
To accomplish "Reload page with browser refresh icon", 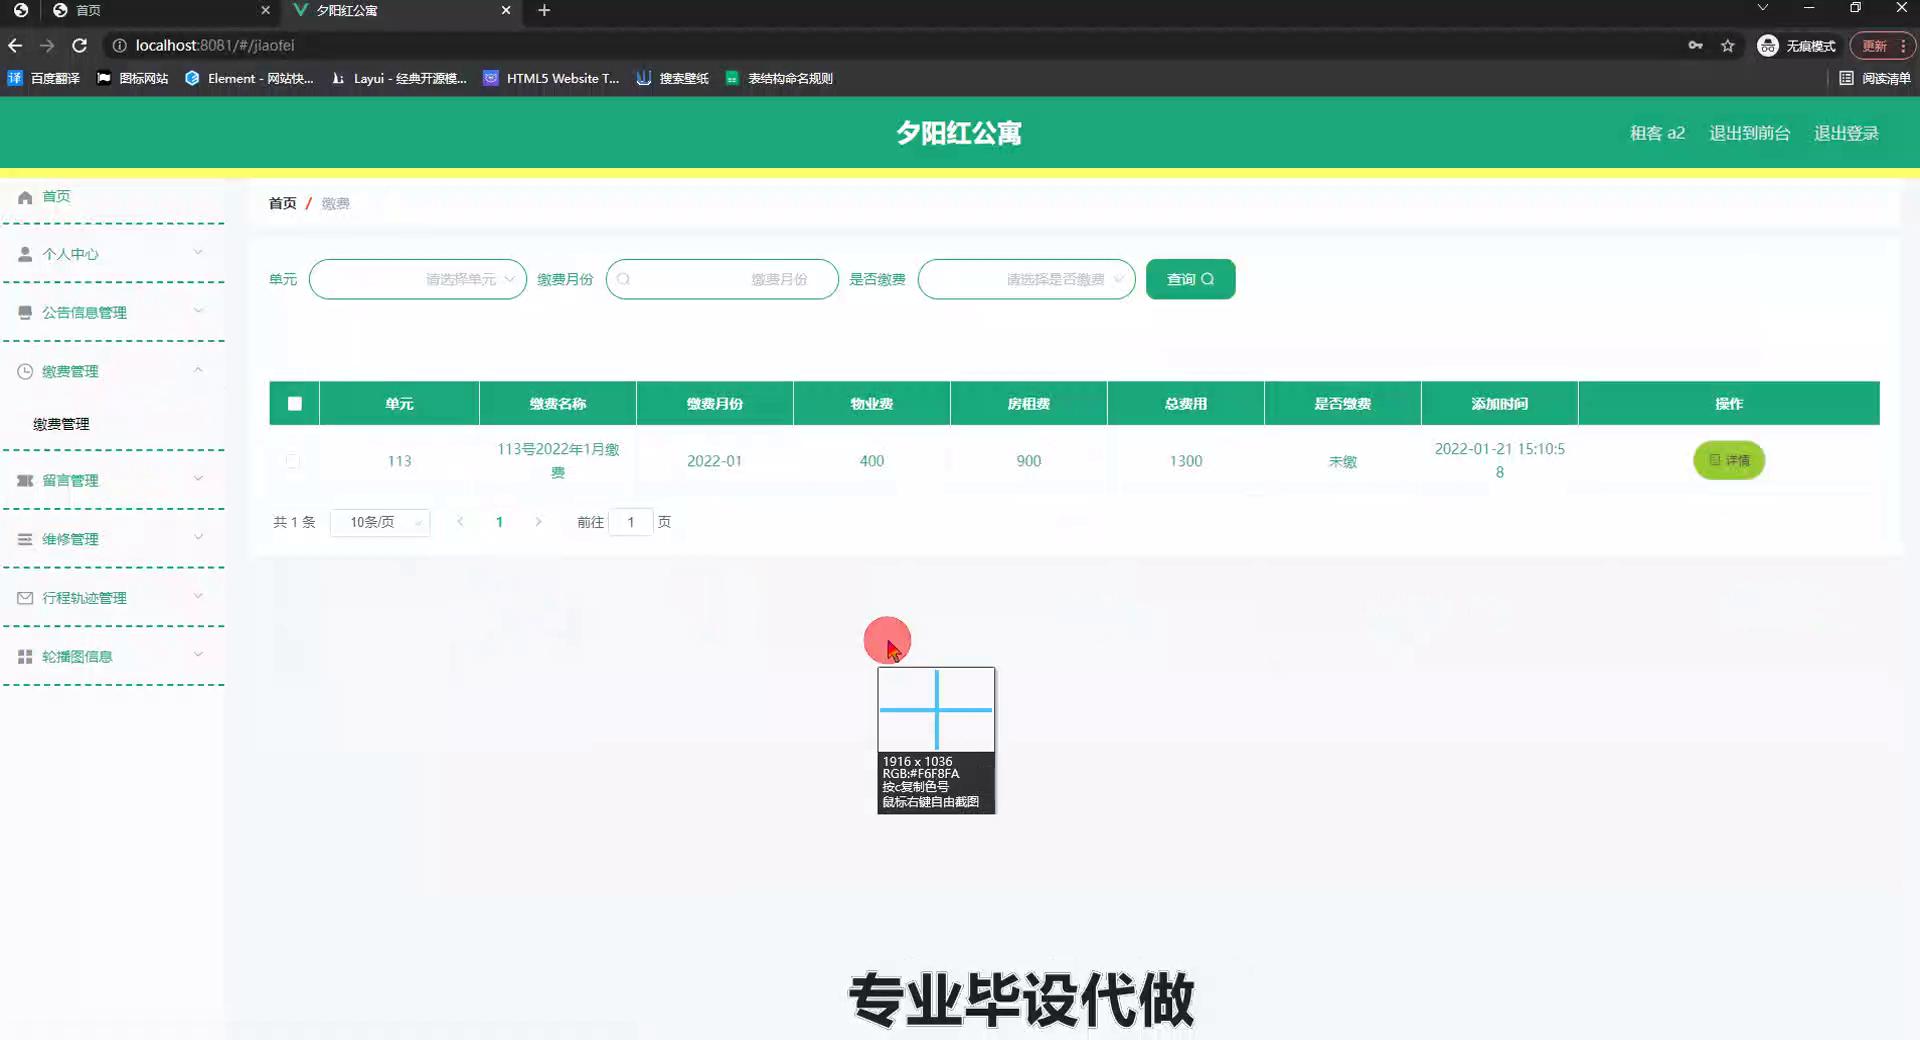I will [80, 45].
